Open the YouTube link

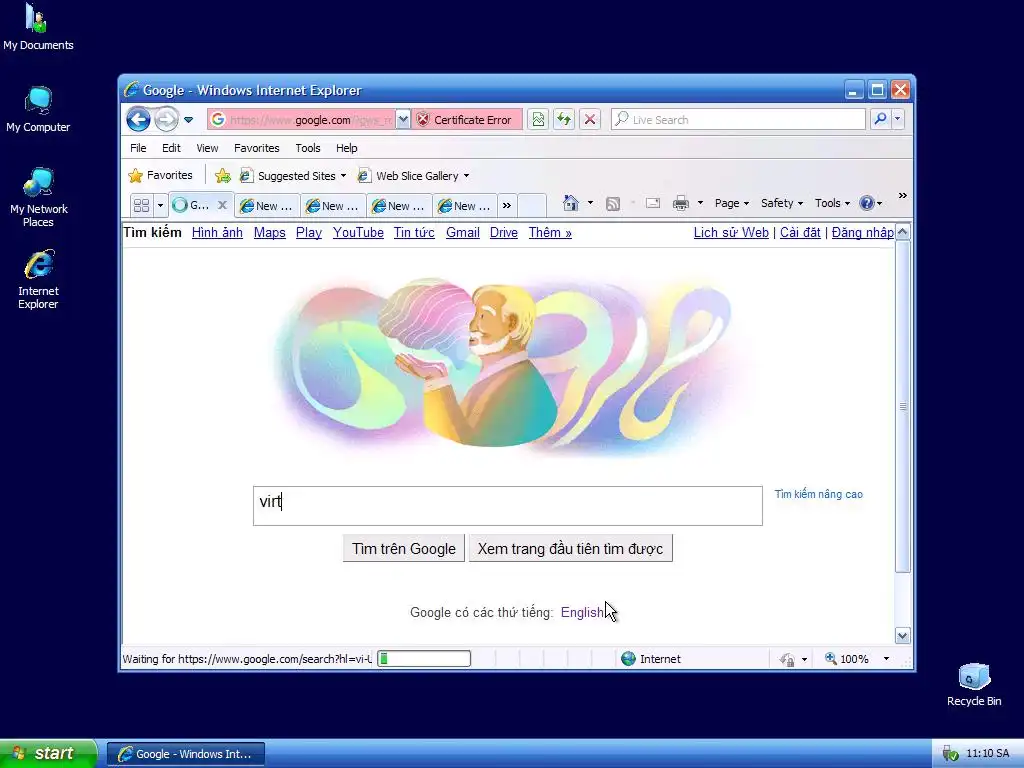tap(358, 232)
